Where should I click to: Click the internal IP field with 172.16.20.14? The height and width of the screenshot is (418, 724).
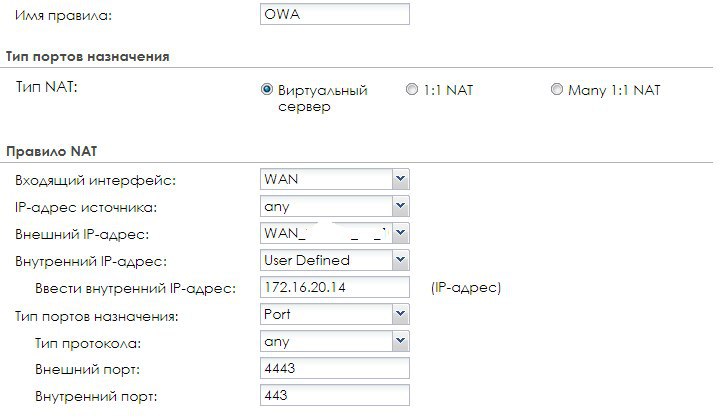334,288
